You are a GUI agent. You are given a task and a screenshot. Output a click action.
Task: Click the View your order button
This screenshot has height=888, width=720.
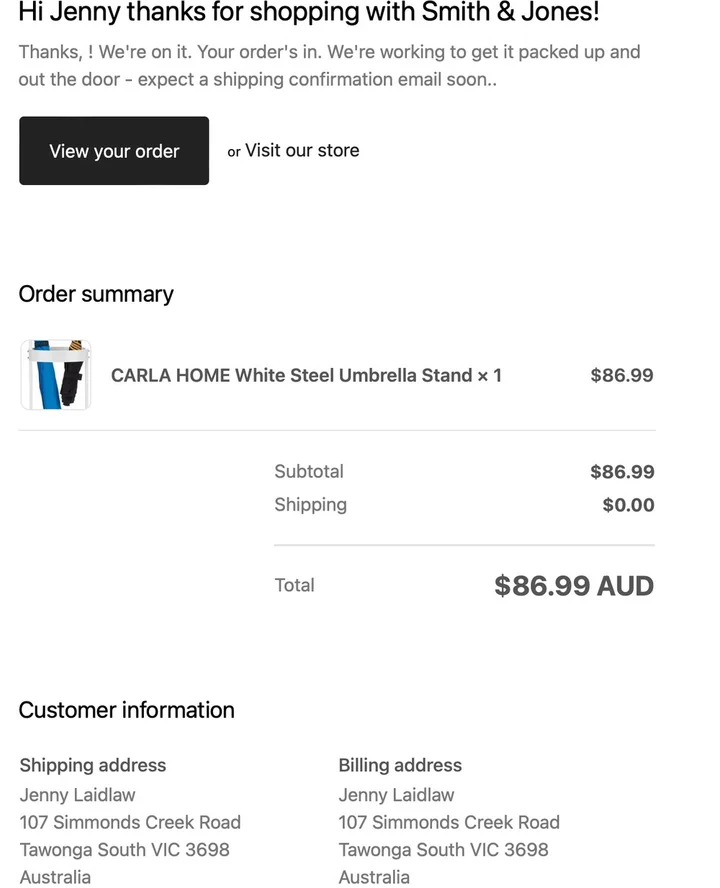click(114, 151)
